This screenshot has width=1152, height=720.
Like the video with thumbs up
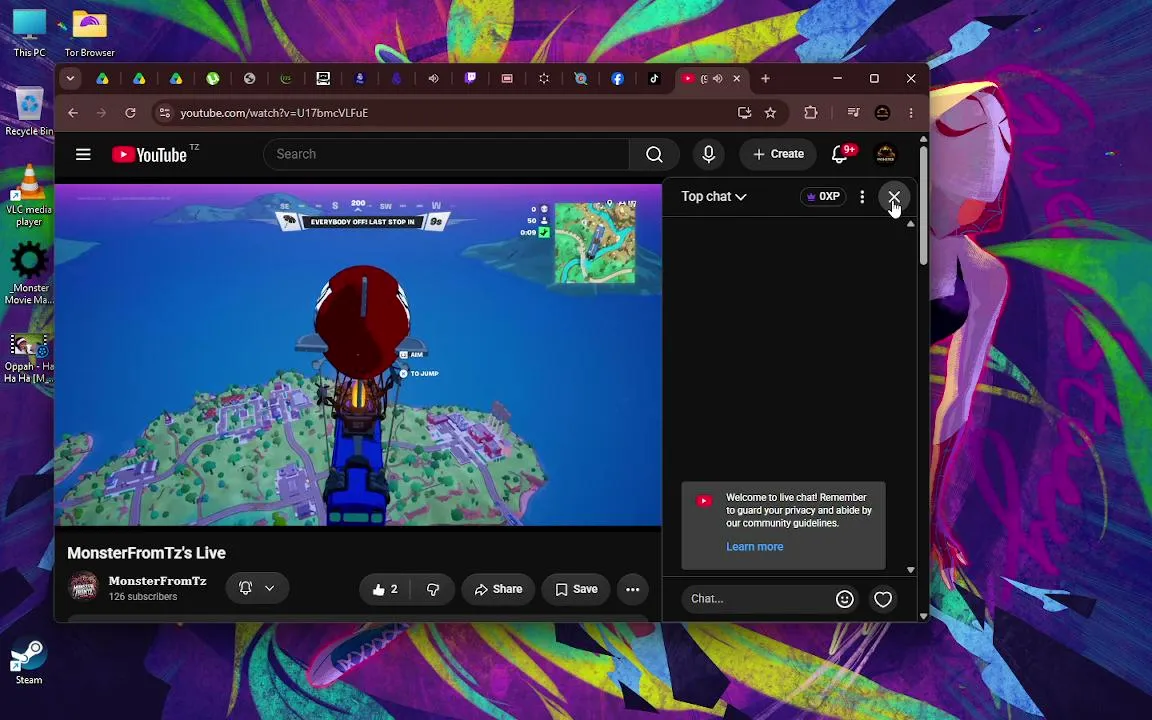[385, 589]
